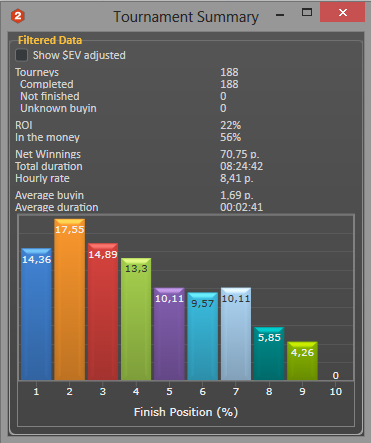Viewport: 371px width, 443px height.
Task: Click axis label 10 on the chart
Action: (336, 391)
